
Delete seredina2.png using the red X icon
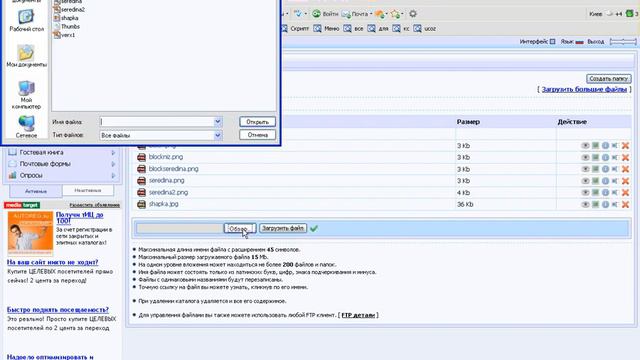pos(625,193)
